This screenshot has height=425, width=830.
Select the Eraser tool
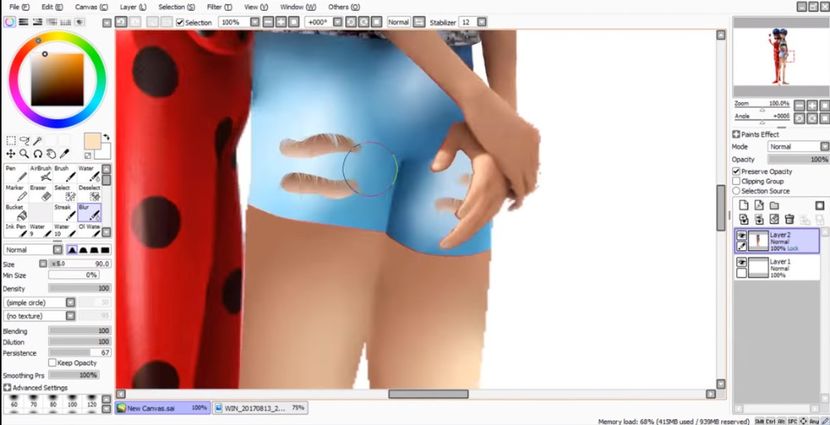40,193
